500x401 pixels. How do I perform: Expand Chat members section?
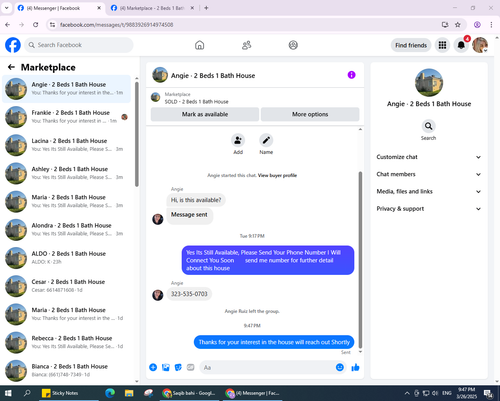(429, 174)
